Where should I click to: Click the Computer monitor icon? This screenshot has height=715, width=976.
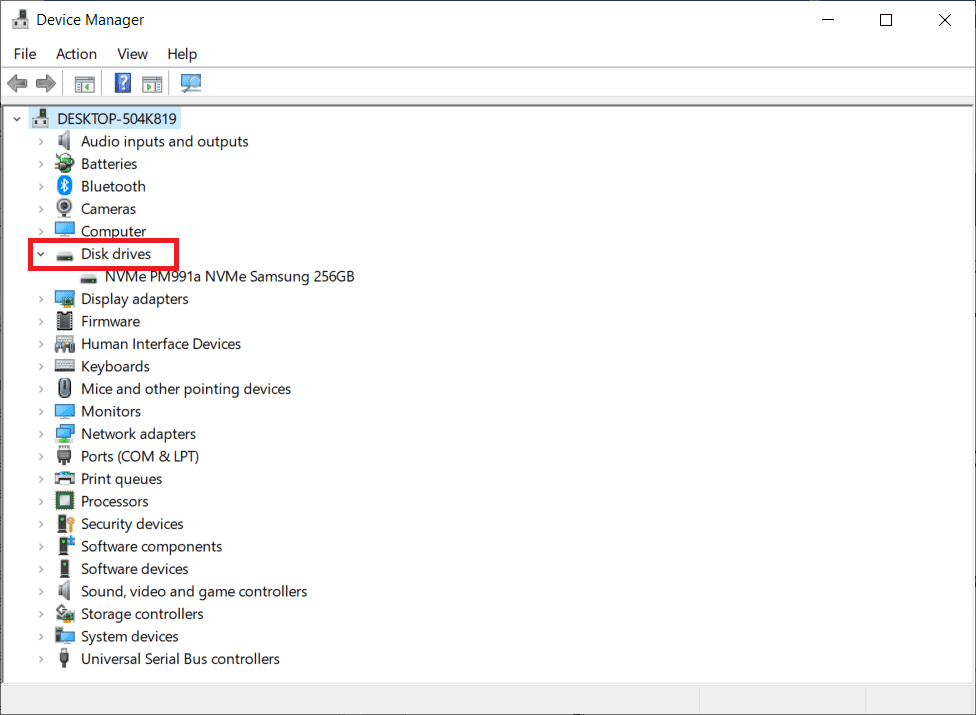click(x=65, y=230)
